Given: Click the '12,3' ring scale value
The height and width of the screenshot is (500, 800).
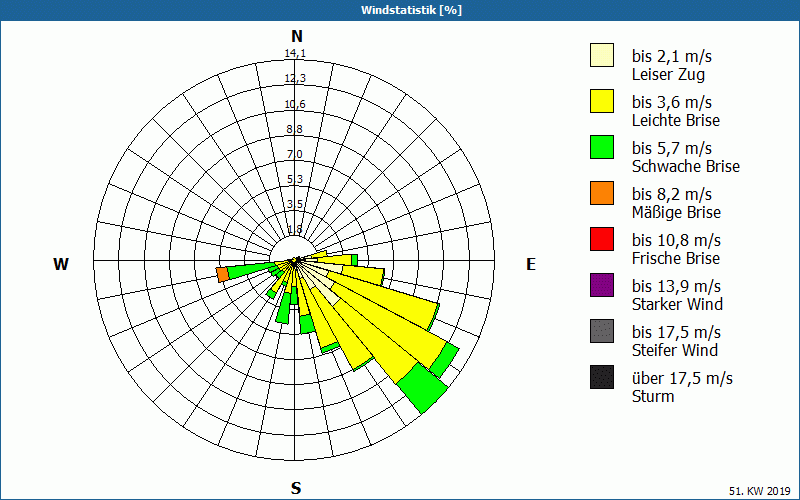Looking at the screenshot, I should tap(295, 79).
